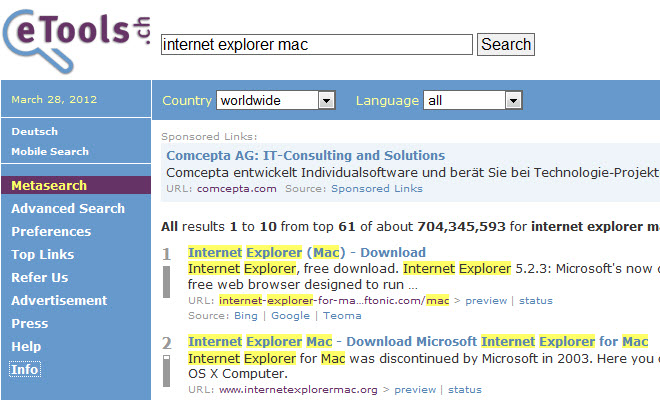Click Info in the sidebar

click(25, 369)
